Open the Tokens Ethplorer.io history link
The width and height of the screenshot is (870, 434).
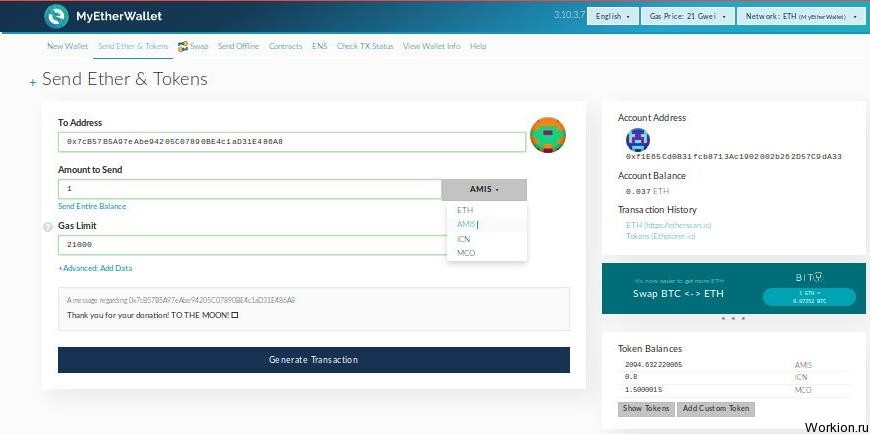[660, 236]
